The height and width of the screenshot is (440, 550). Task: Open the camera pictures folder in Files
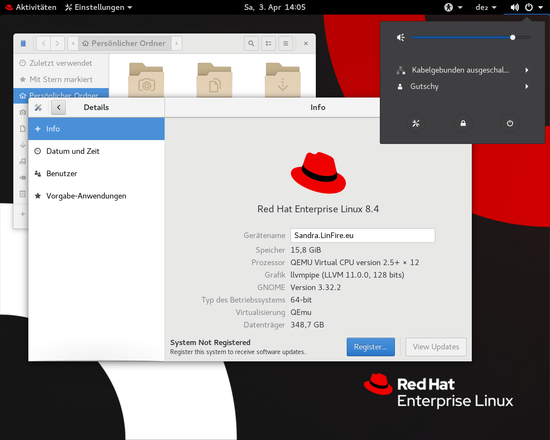click(146, 80)
